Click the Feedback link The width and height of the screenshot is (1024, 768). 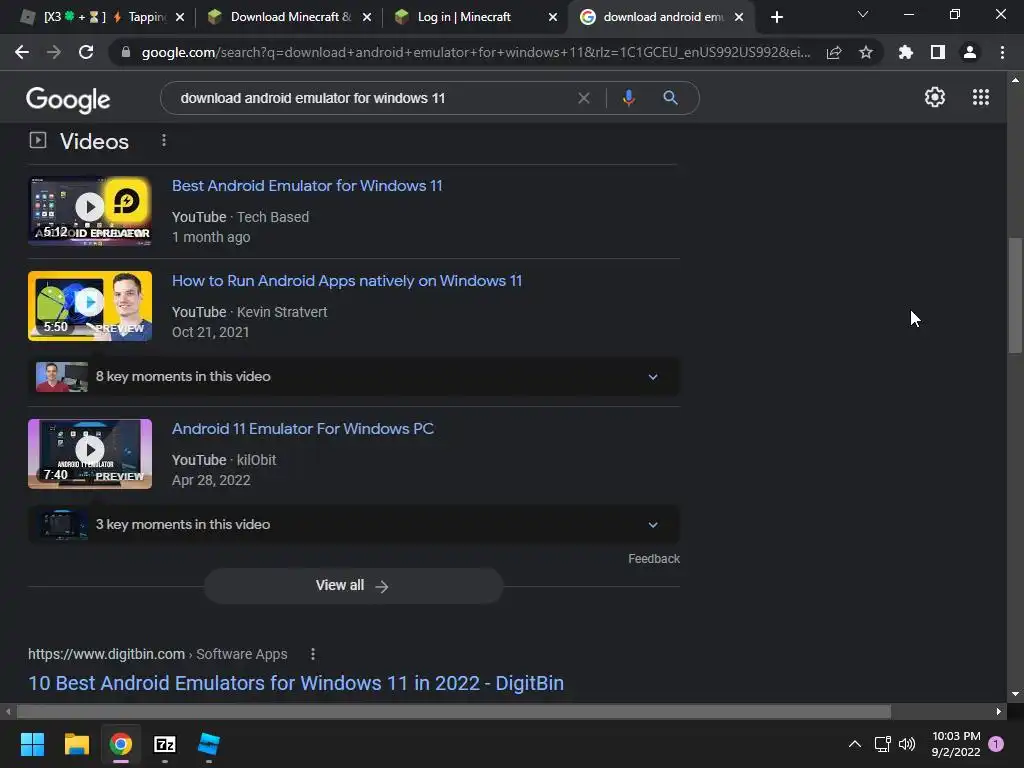[x=654, y=559]
